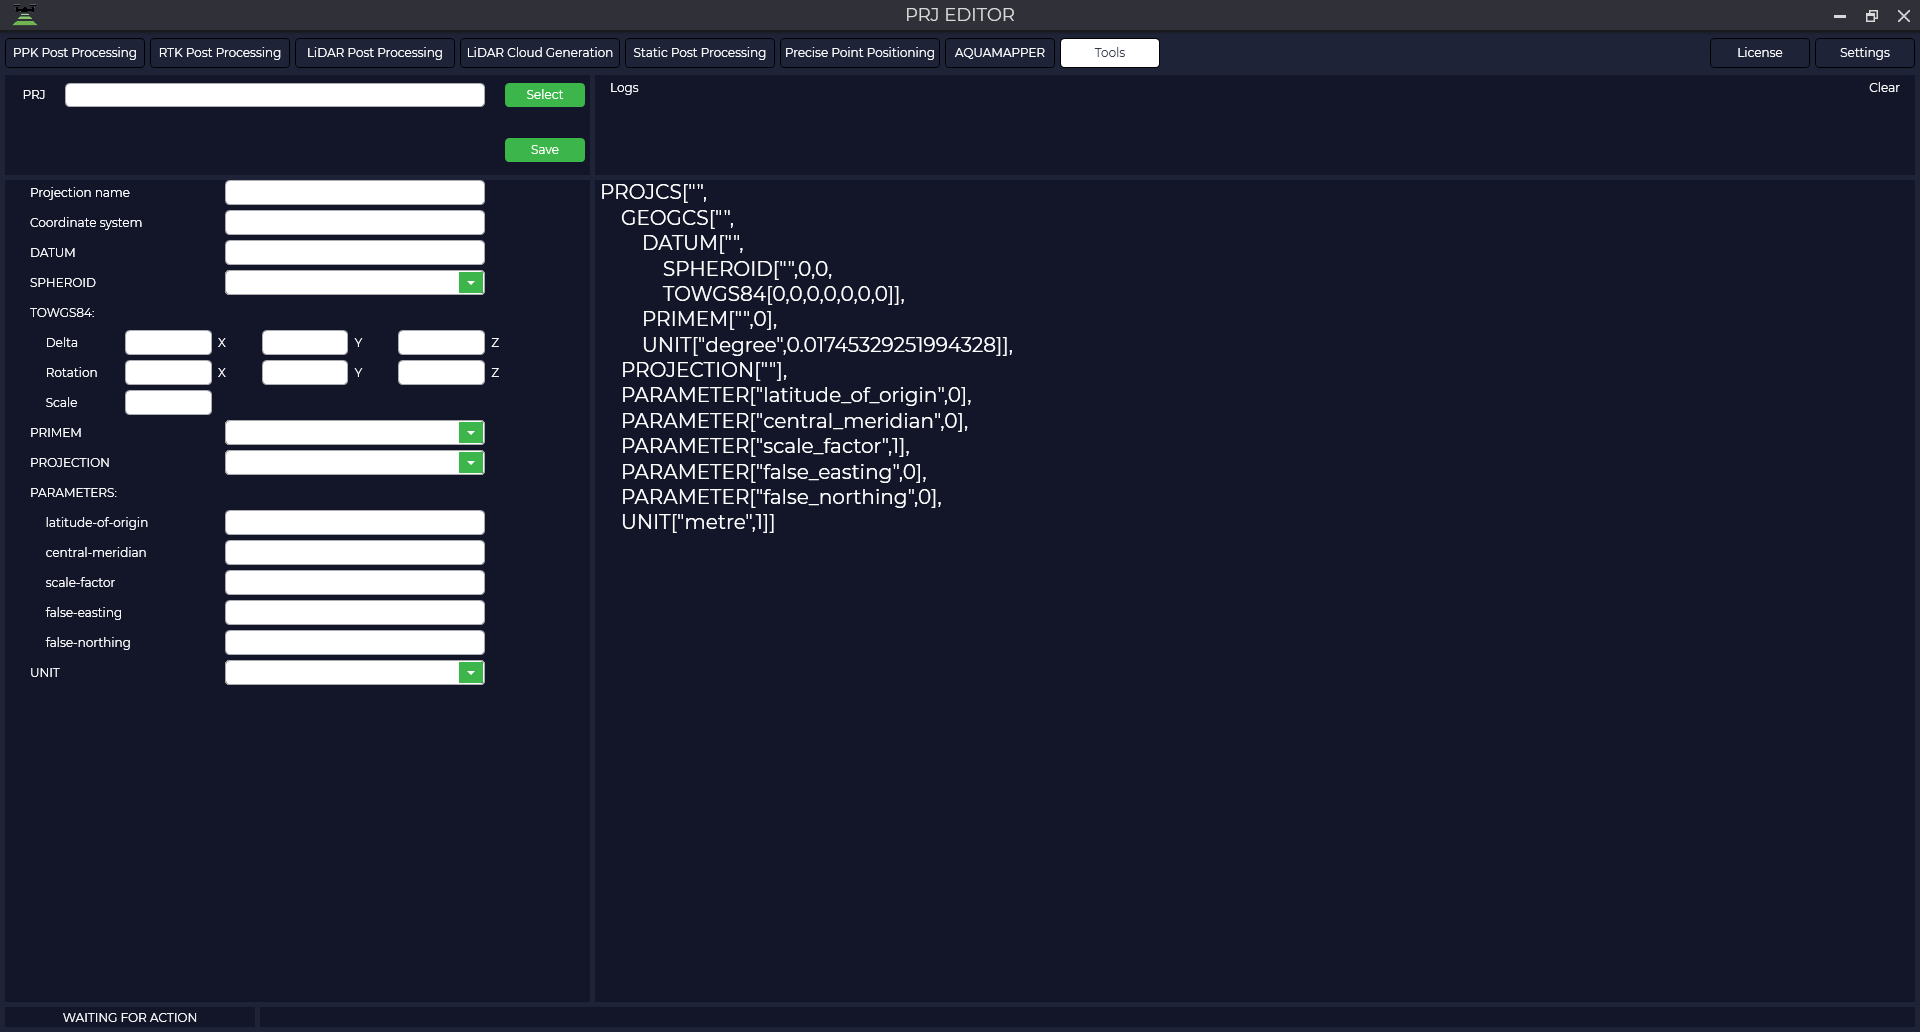Open the SPHEROID dropdown arrow
The image size is (1920, 1032).
pyautogui.click(x=471, y=283)
